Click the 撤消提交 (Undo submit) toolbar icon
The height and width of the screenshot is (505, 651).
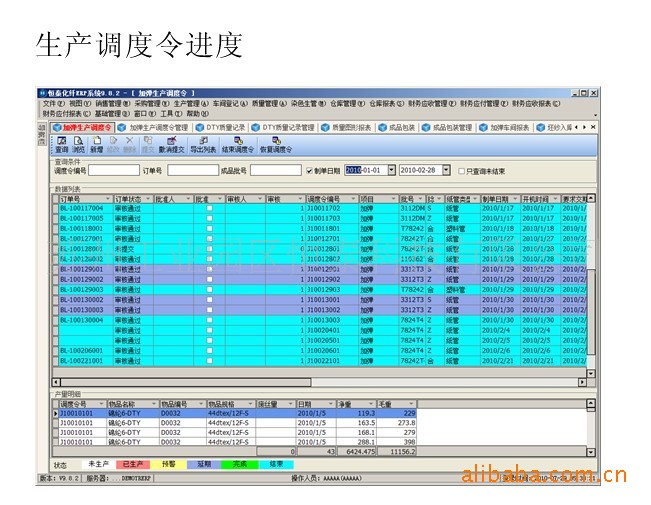(x=171, y=145)
